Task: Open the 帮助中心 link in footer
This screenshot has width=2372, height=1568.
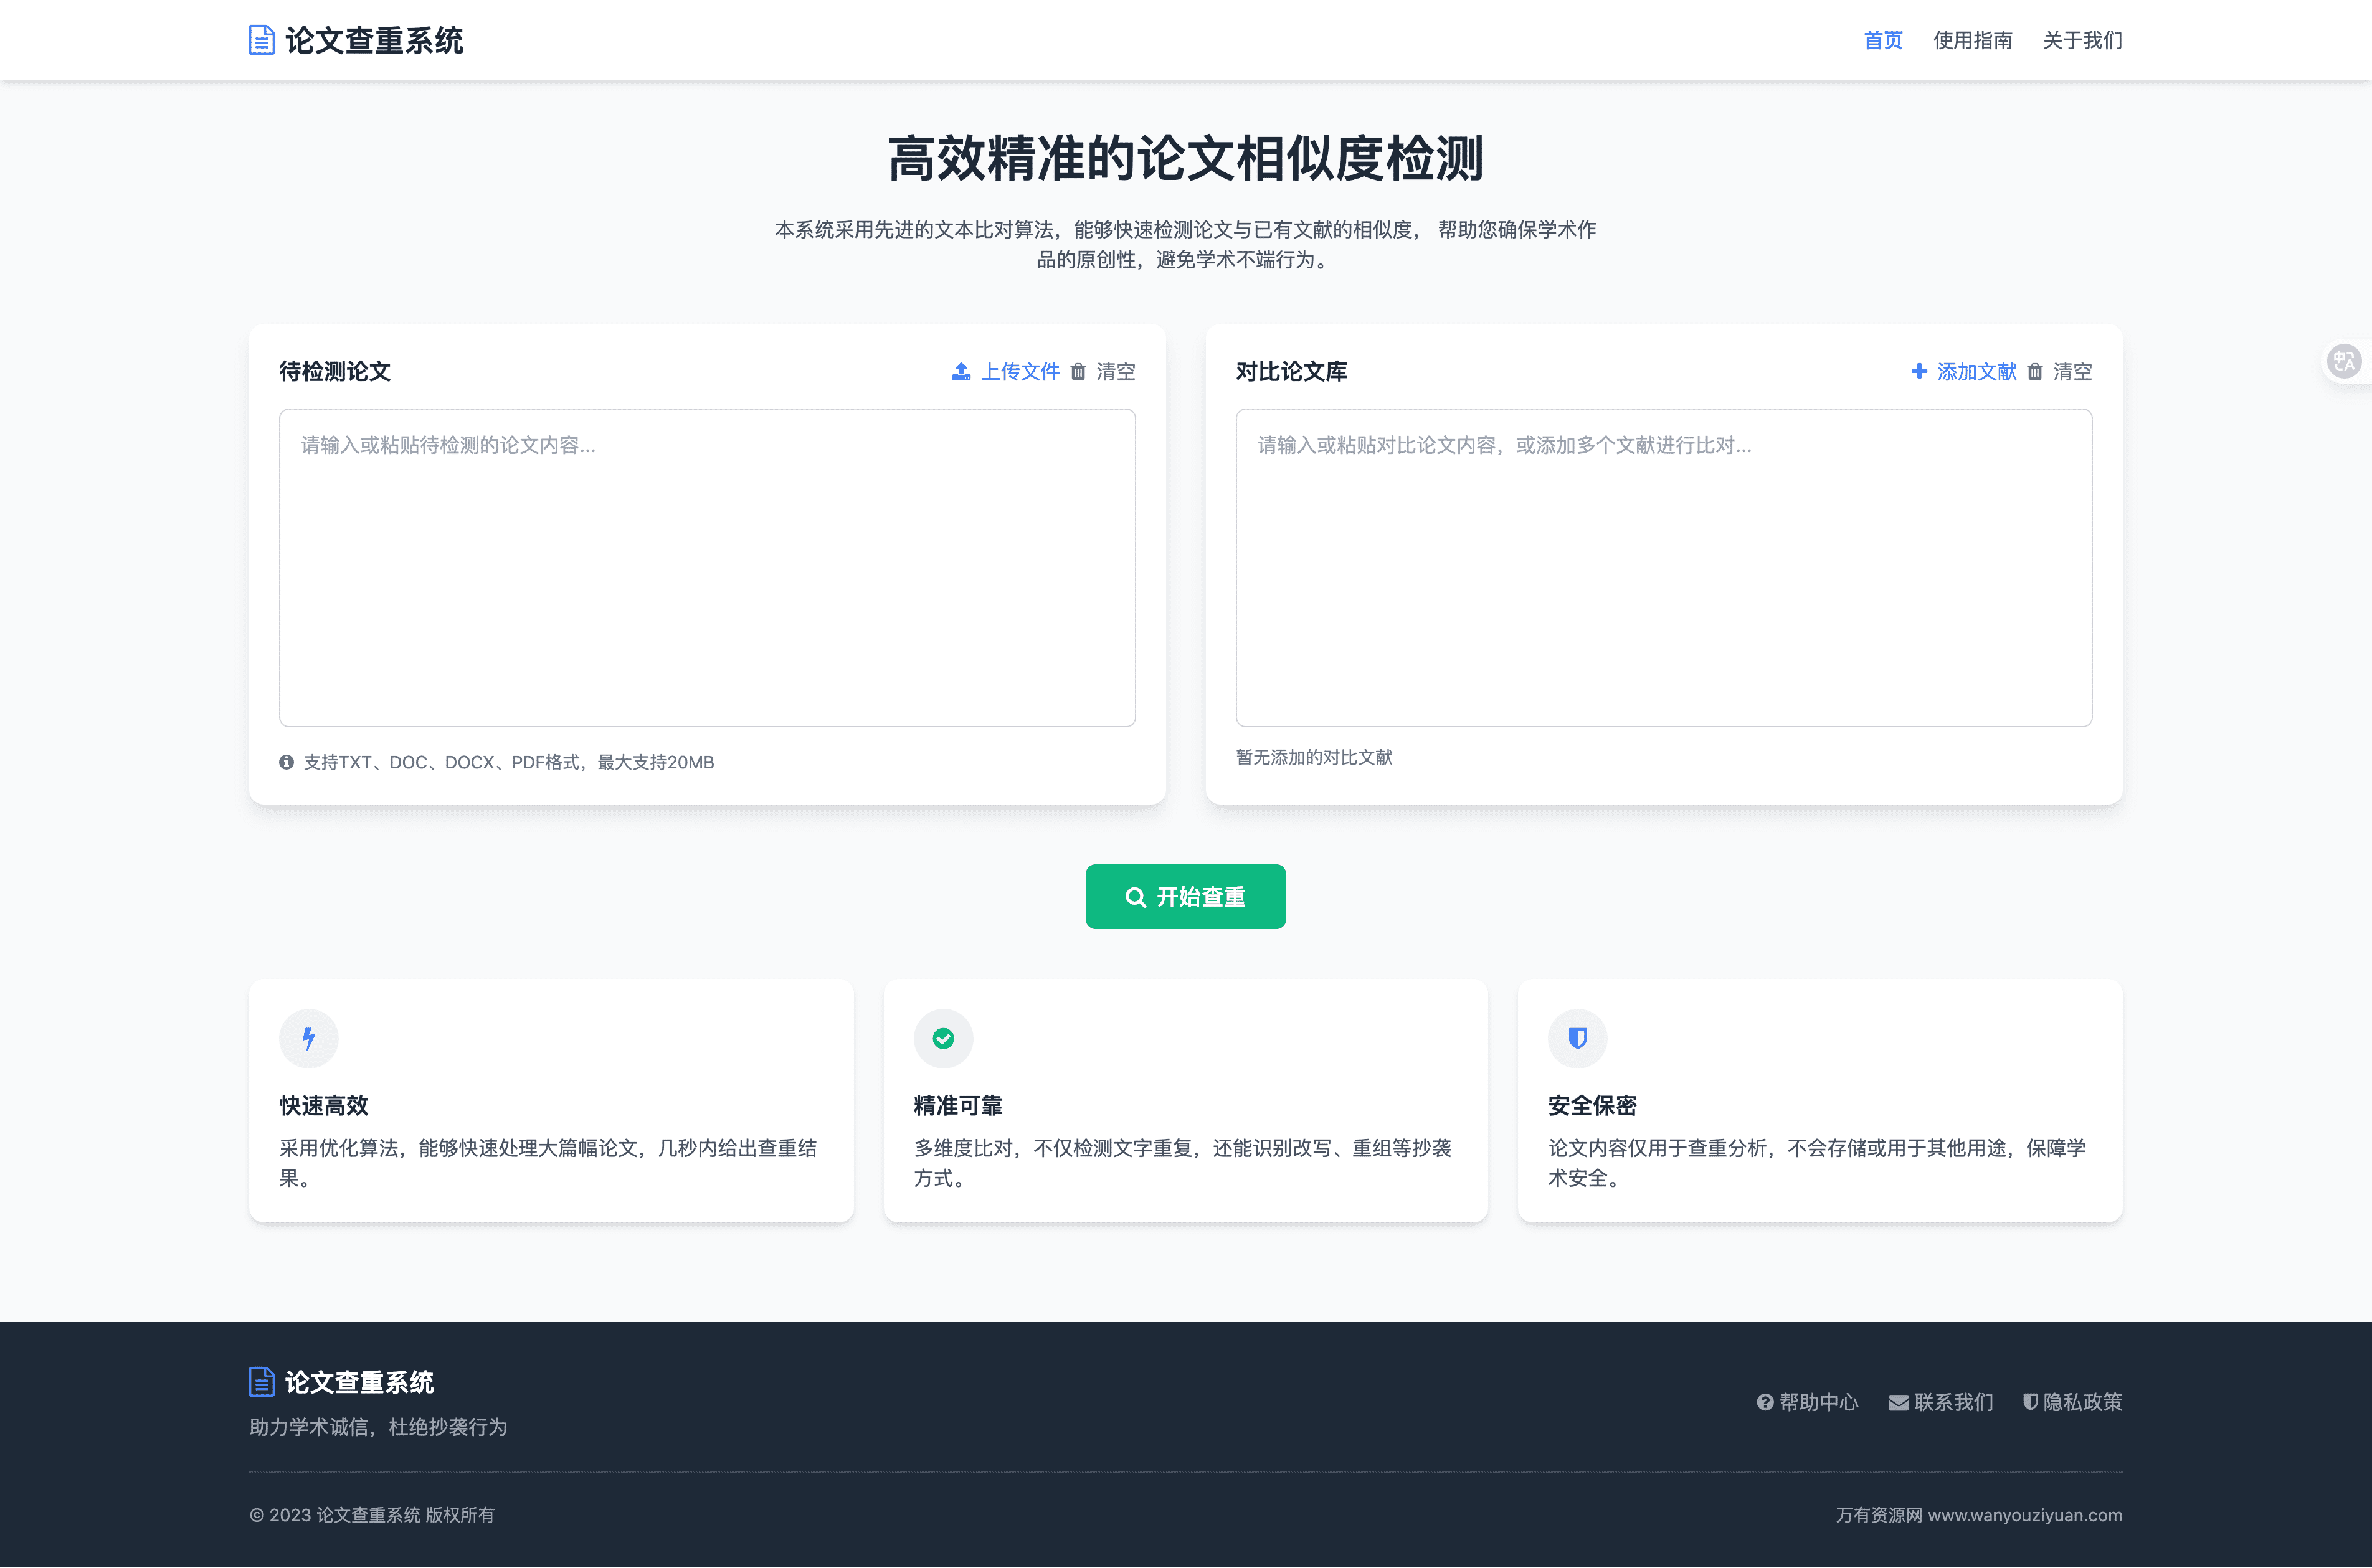Action: [x=1808, y=1402]
